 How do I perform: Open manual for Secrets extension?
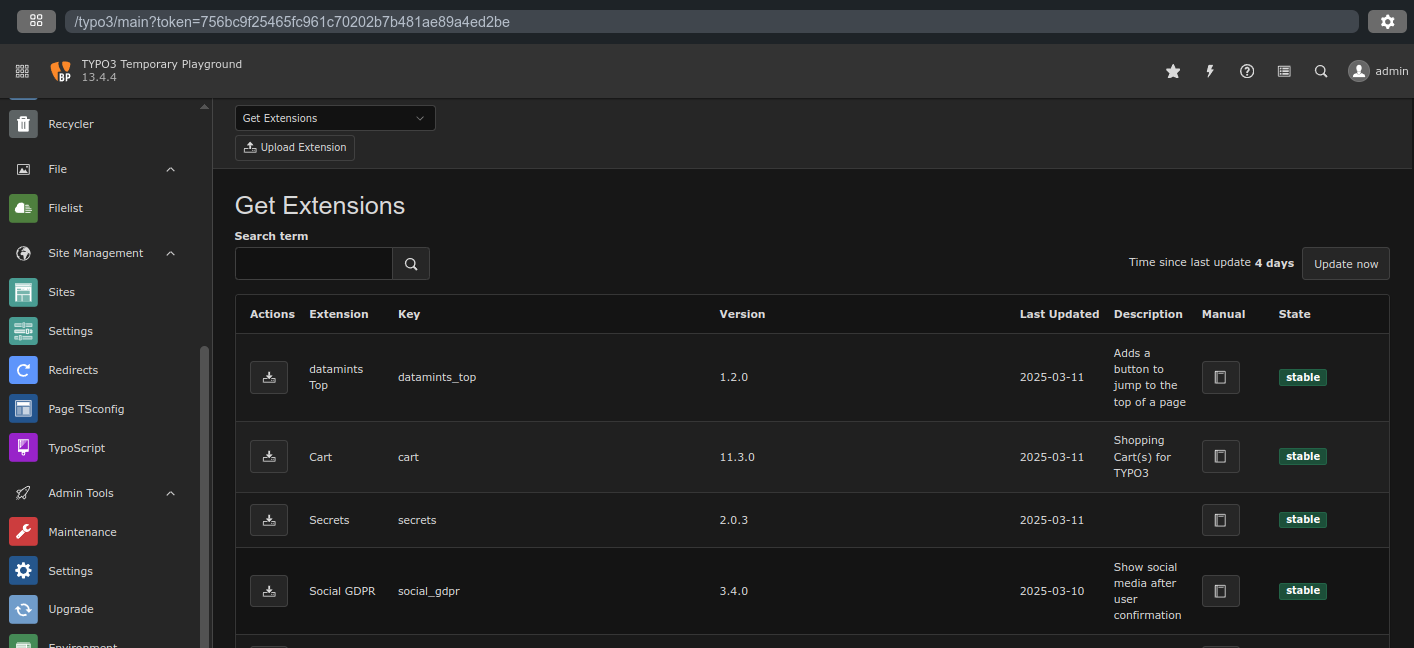1220,520
